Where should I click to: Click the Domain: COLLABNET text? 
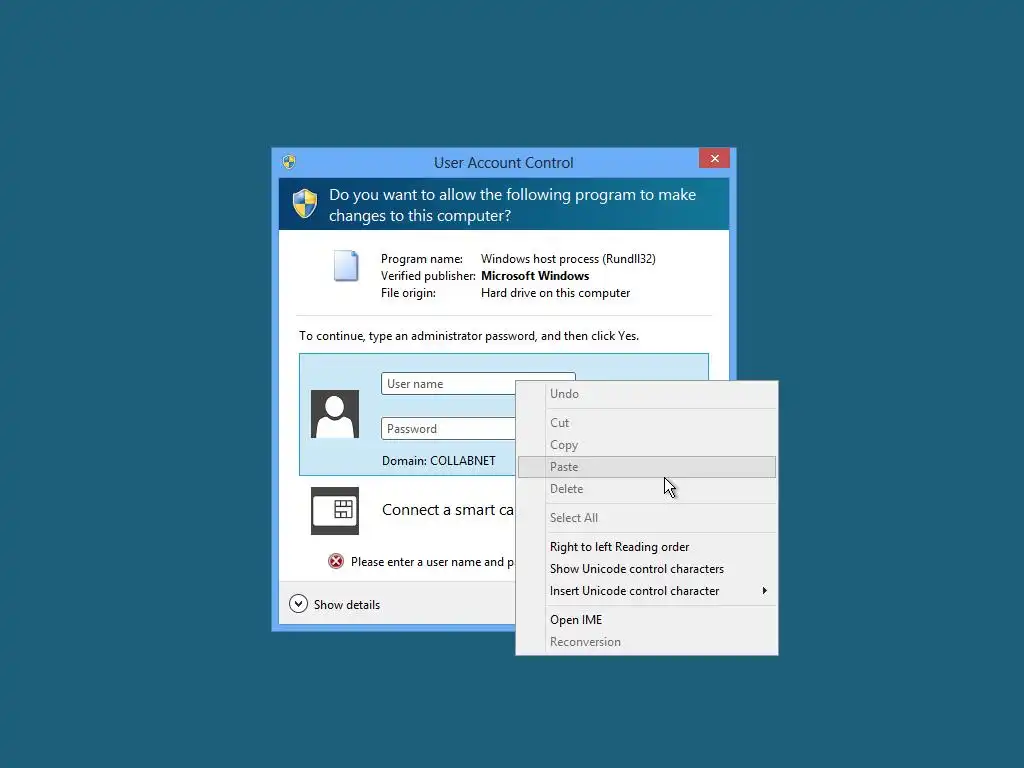click(x=439, y=460)
